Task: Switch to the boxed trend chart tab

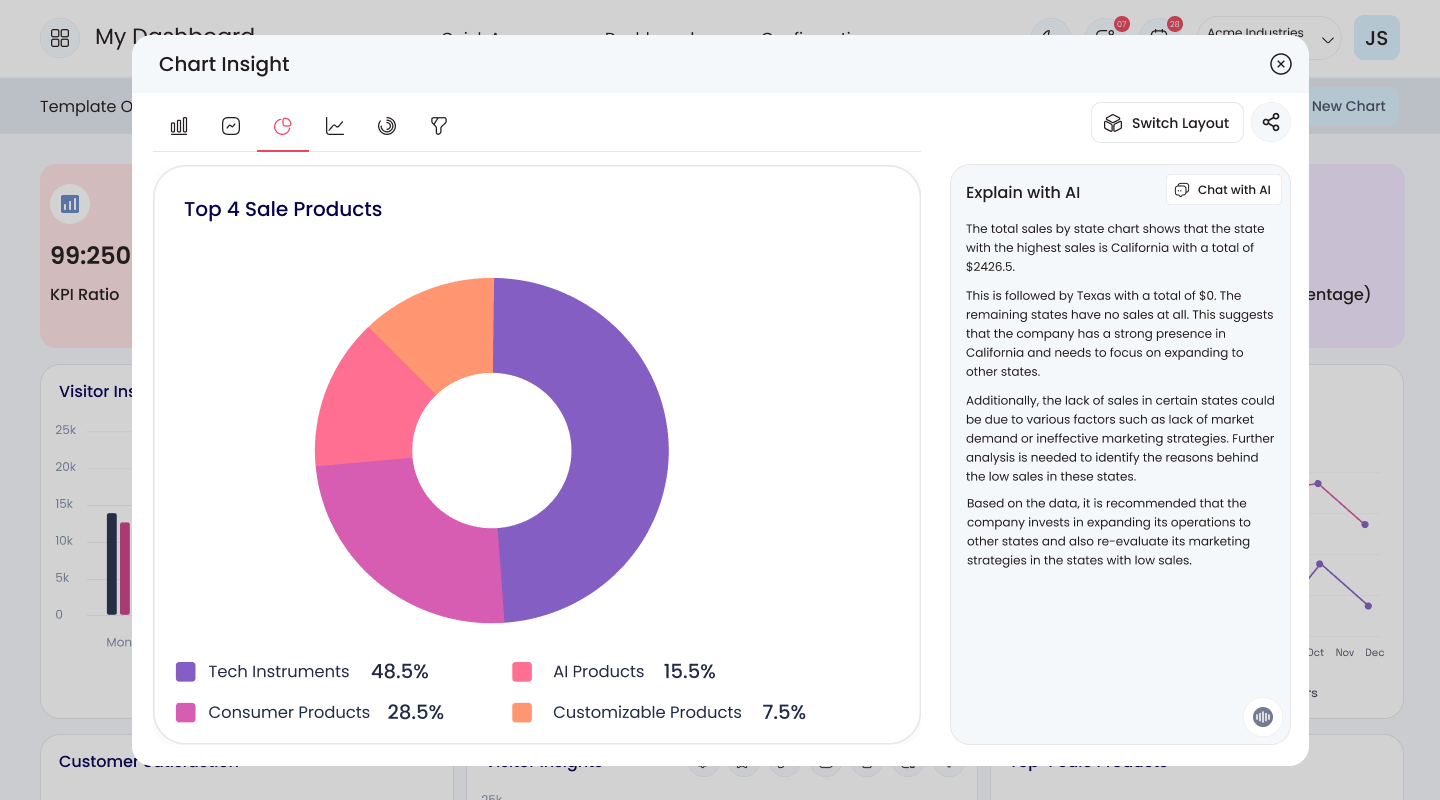Action: pos(231,126)
